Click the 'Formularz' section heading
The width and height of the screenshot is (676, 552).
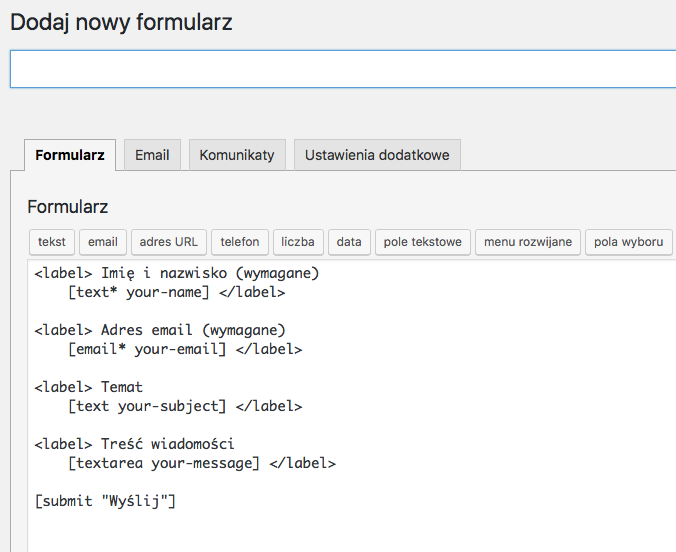tap(68, 207)
